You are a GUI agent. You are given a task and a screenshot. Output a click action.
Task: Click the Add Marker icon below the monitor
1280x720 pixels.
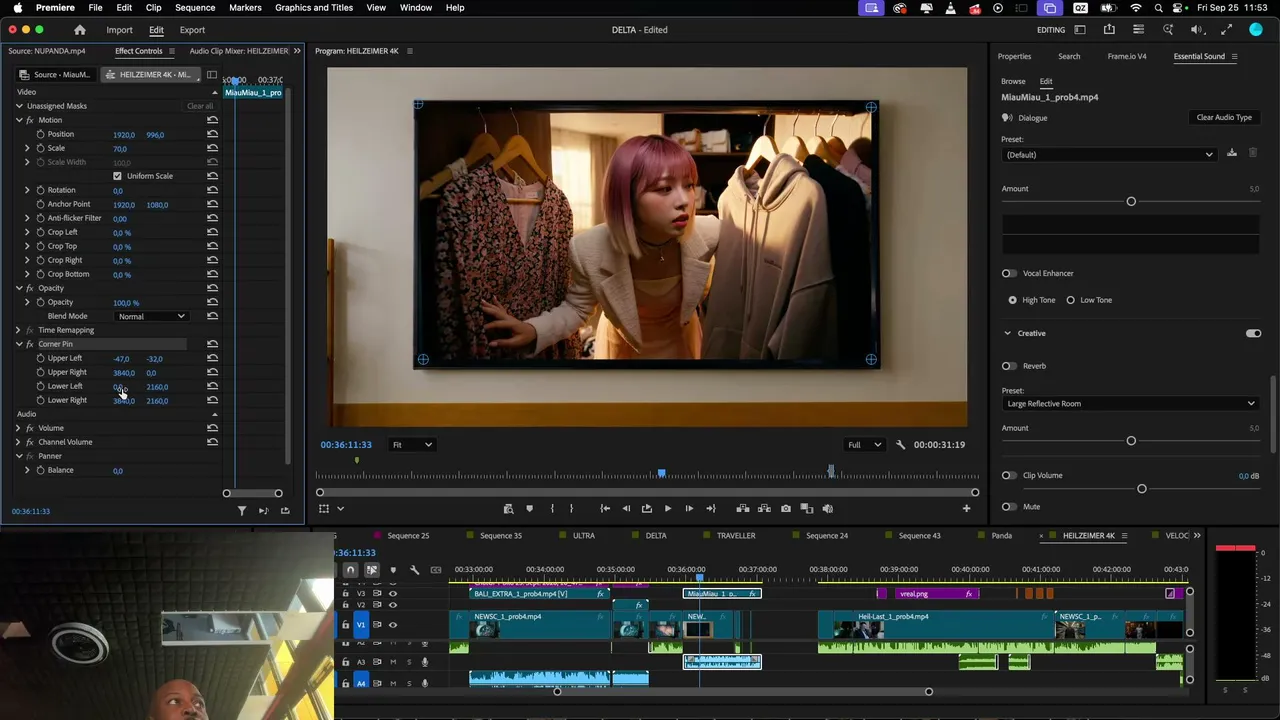[529, 508]
